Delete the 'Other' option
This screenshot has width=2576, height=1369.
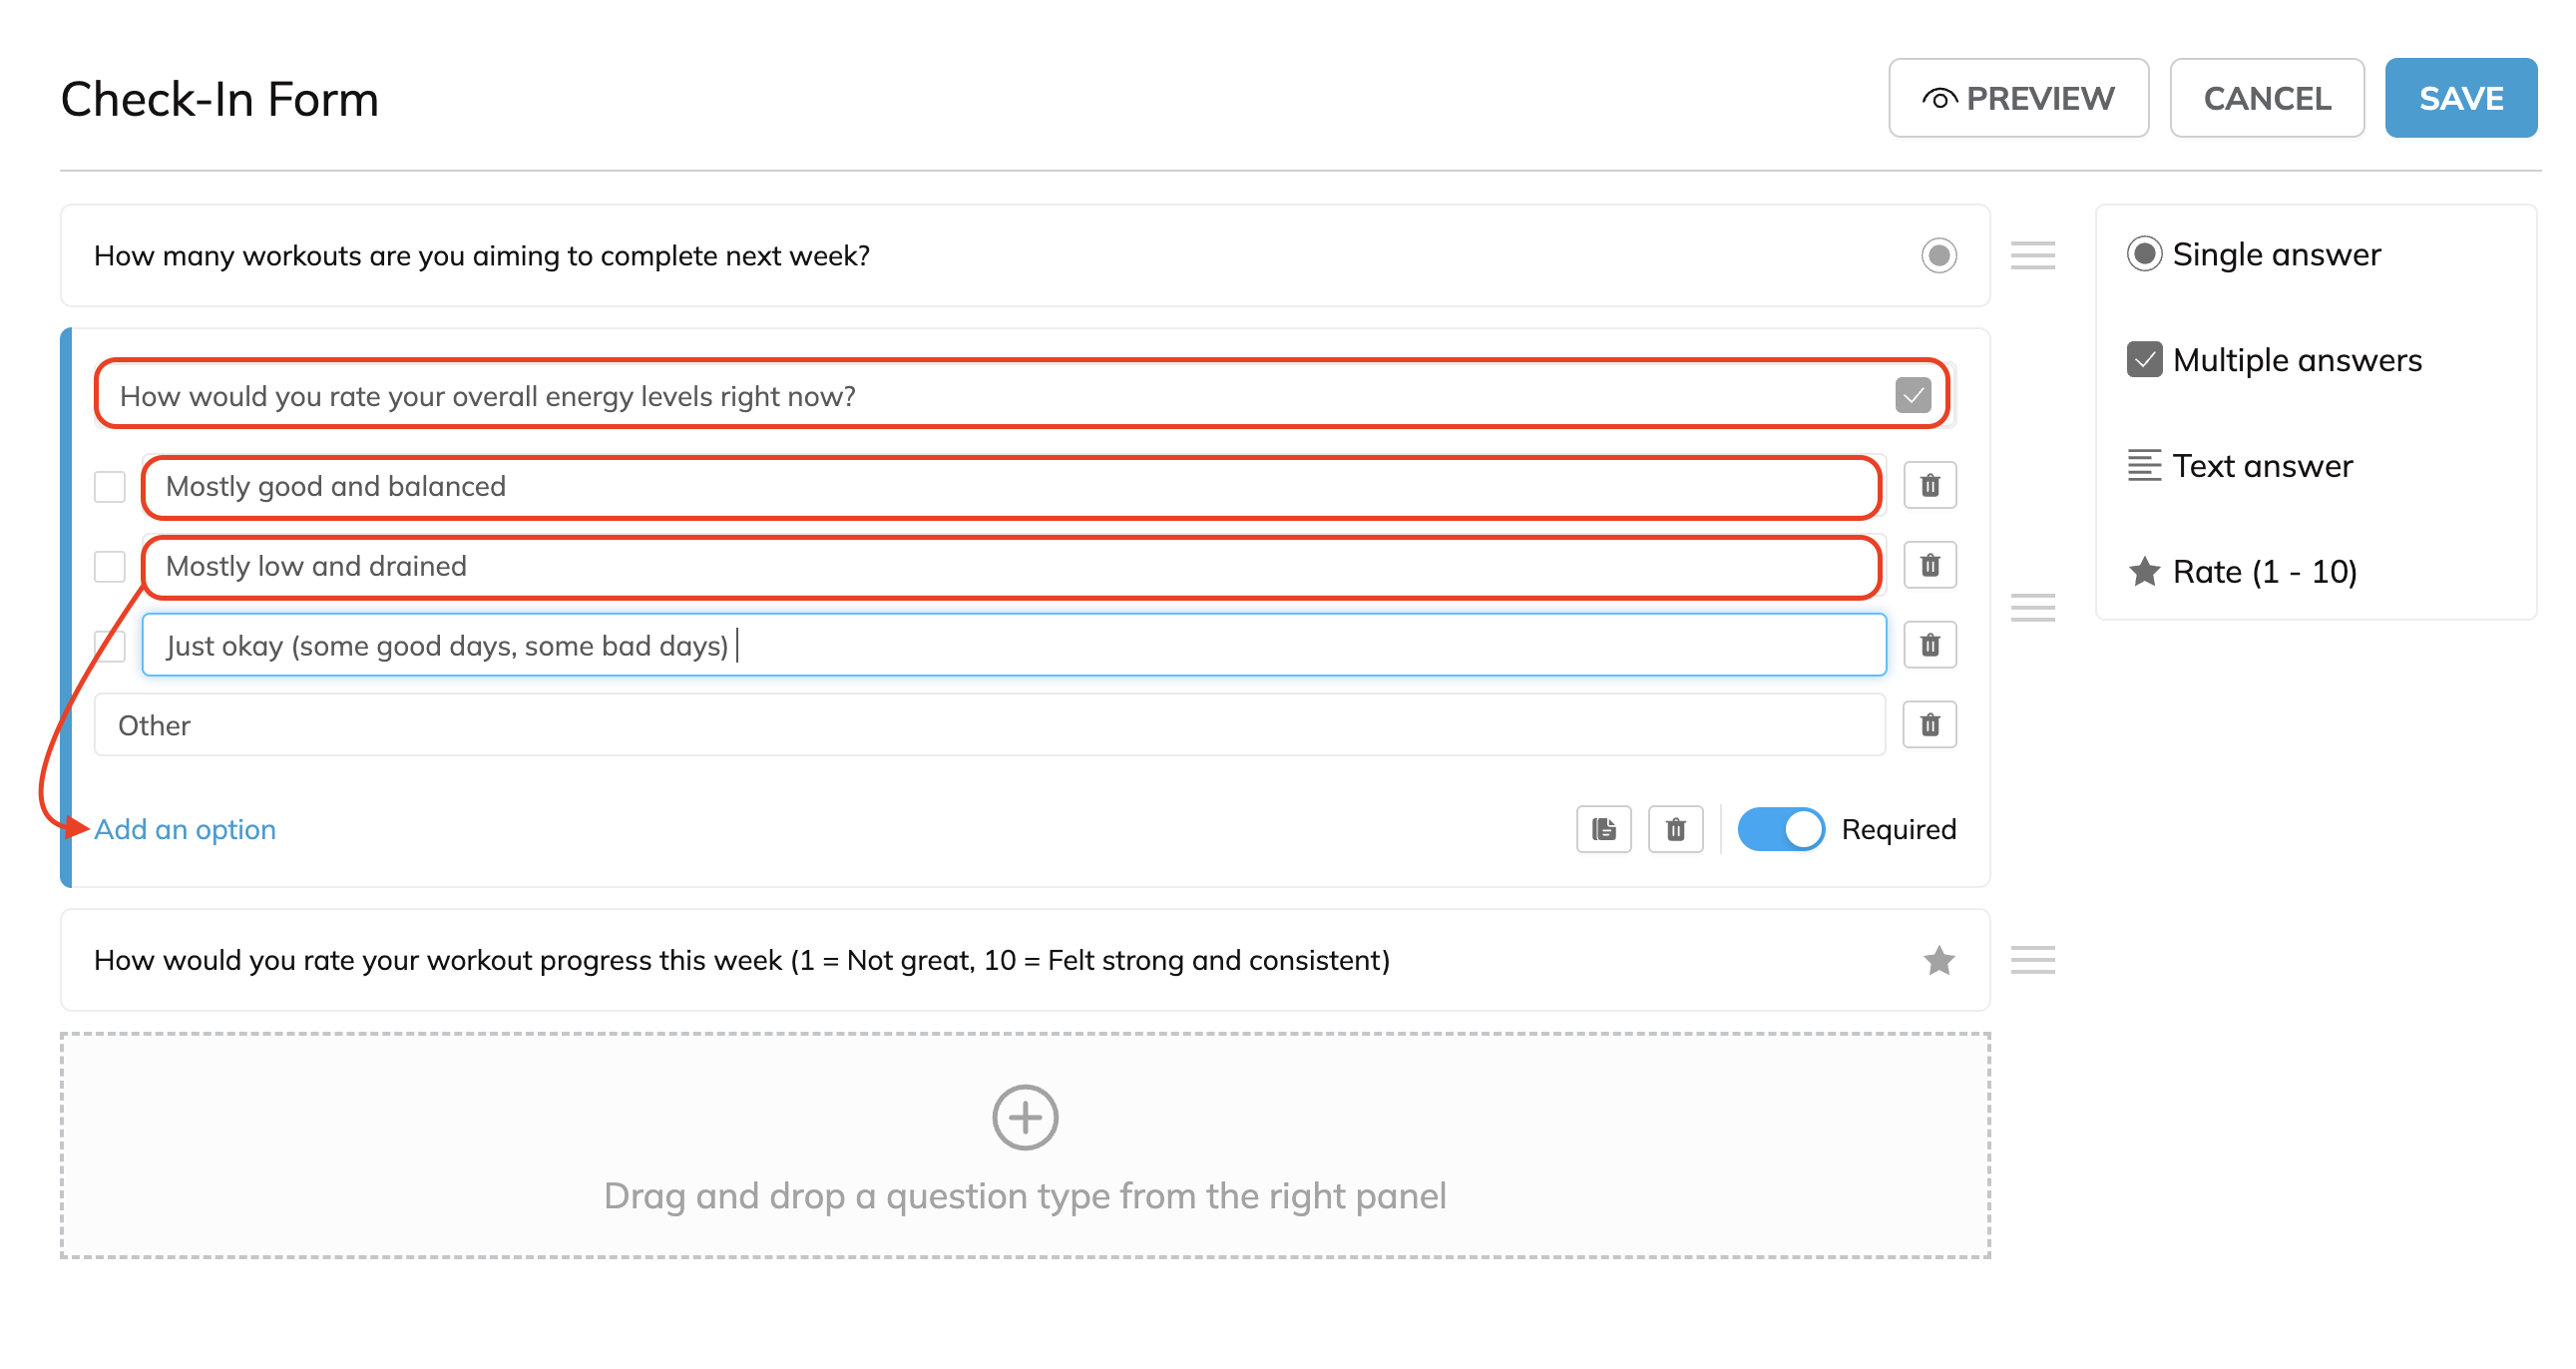[1929, 725]
